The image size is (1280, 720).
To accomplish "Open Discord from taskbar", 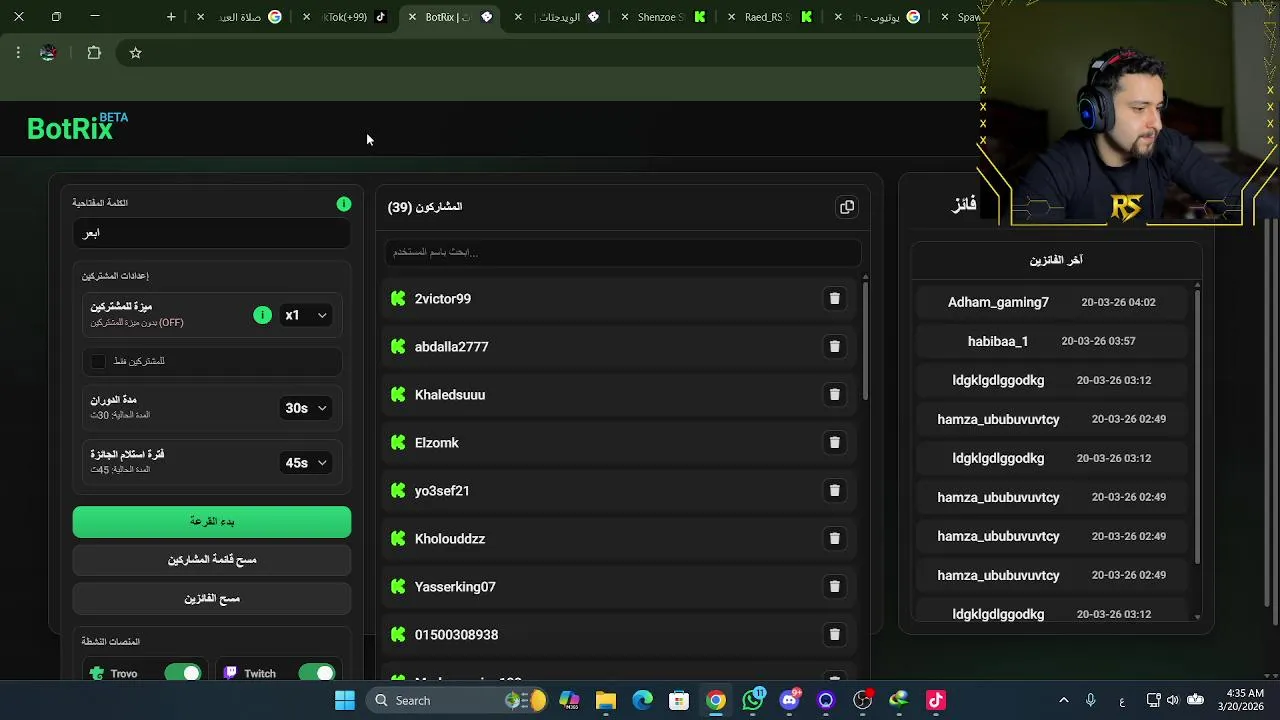I will [x=789, y=700].
